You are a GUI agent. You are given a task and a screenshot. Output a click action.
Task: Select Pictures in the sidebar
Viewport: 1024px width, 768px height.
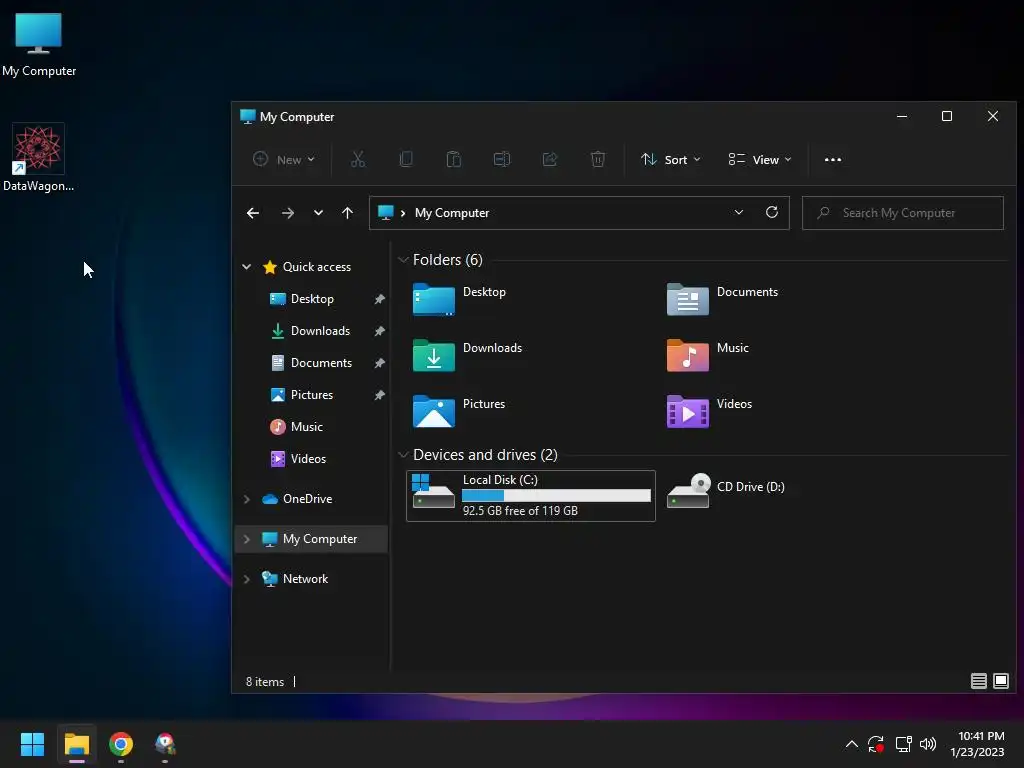[x=312, y=394]
